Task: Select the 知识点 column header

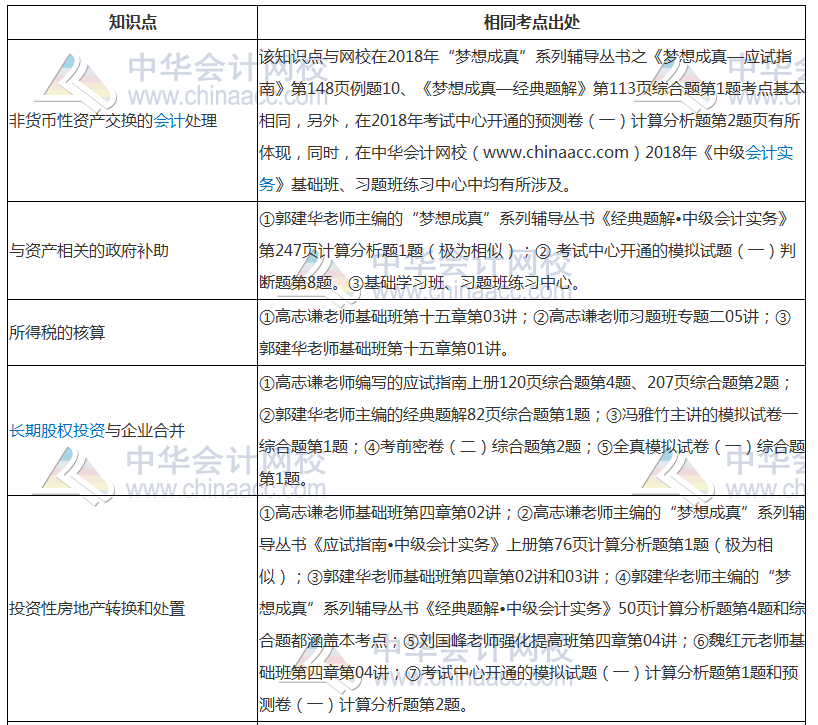Action: (x=133, y=22)
